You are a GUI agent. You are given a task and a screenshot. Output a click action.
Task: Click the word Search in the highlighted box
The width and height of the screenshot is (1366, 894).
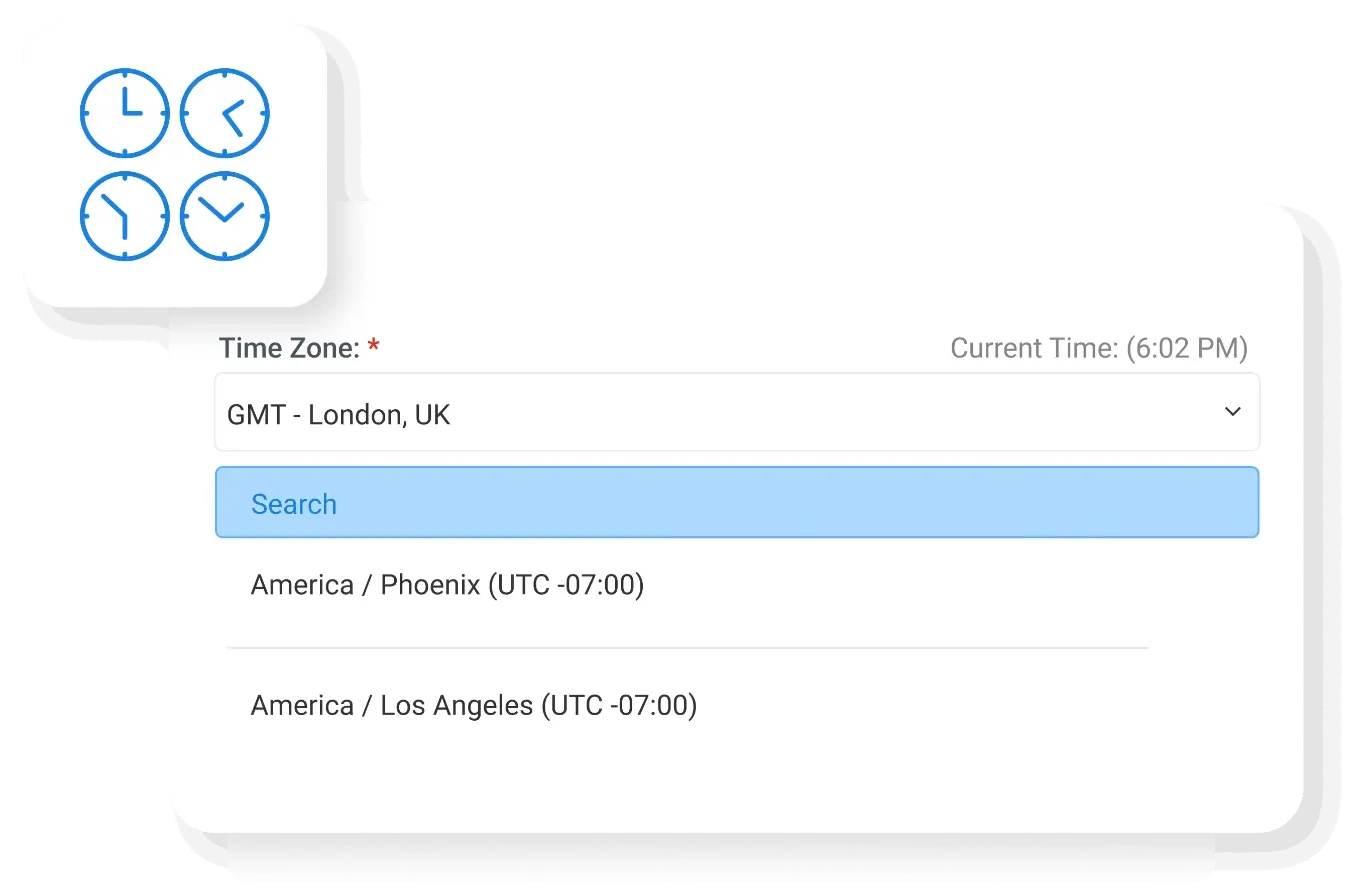click(x=293, y=504)
